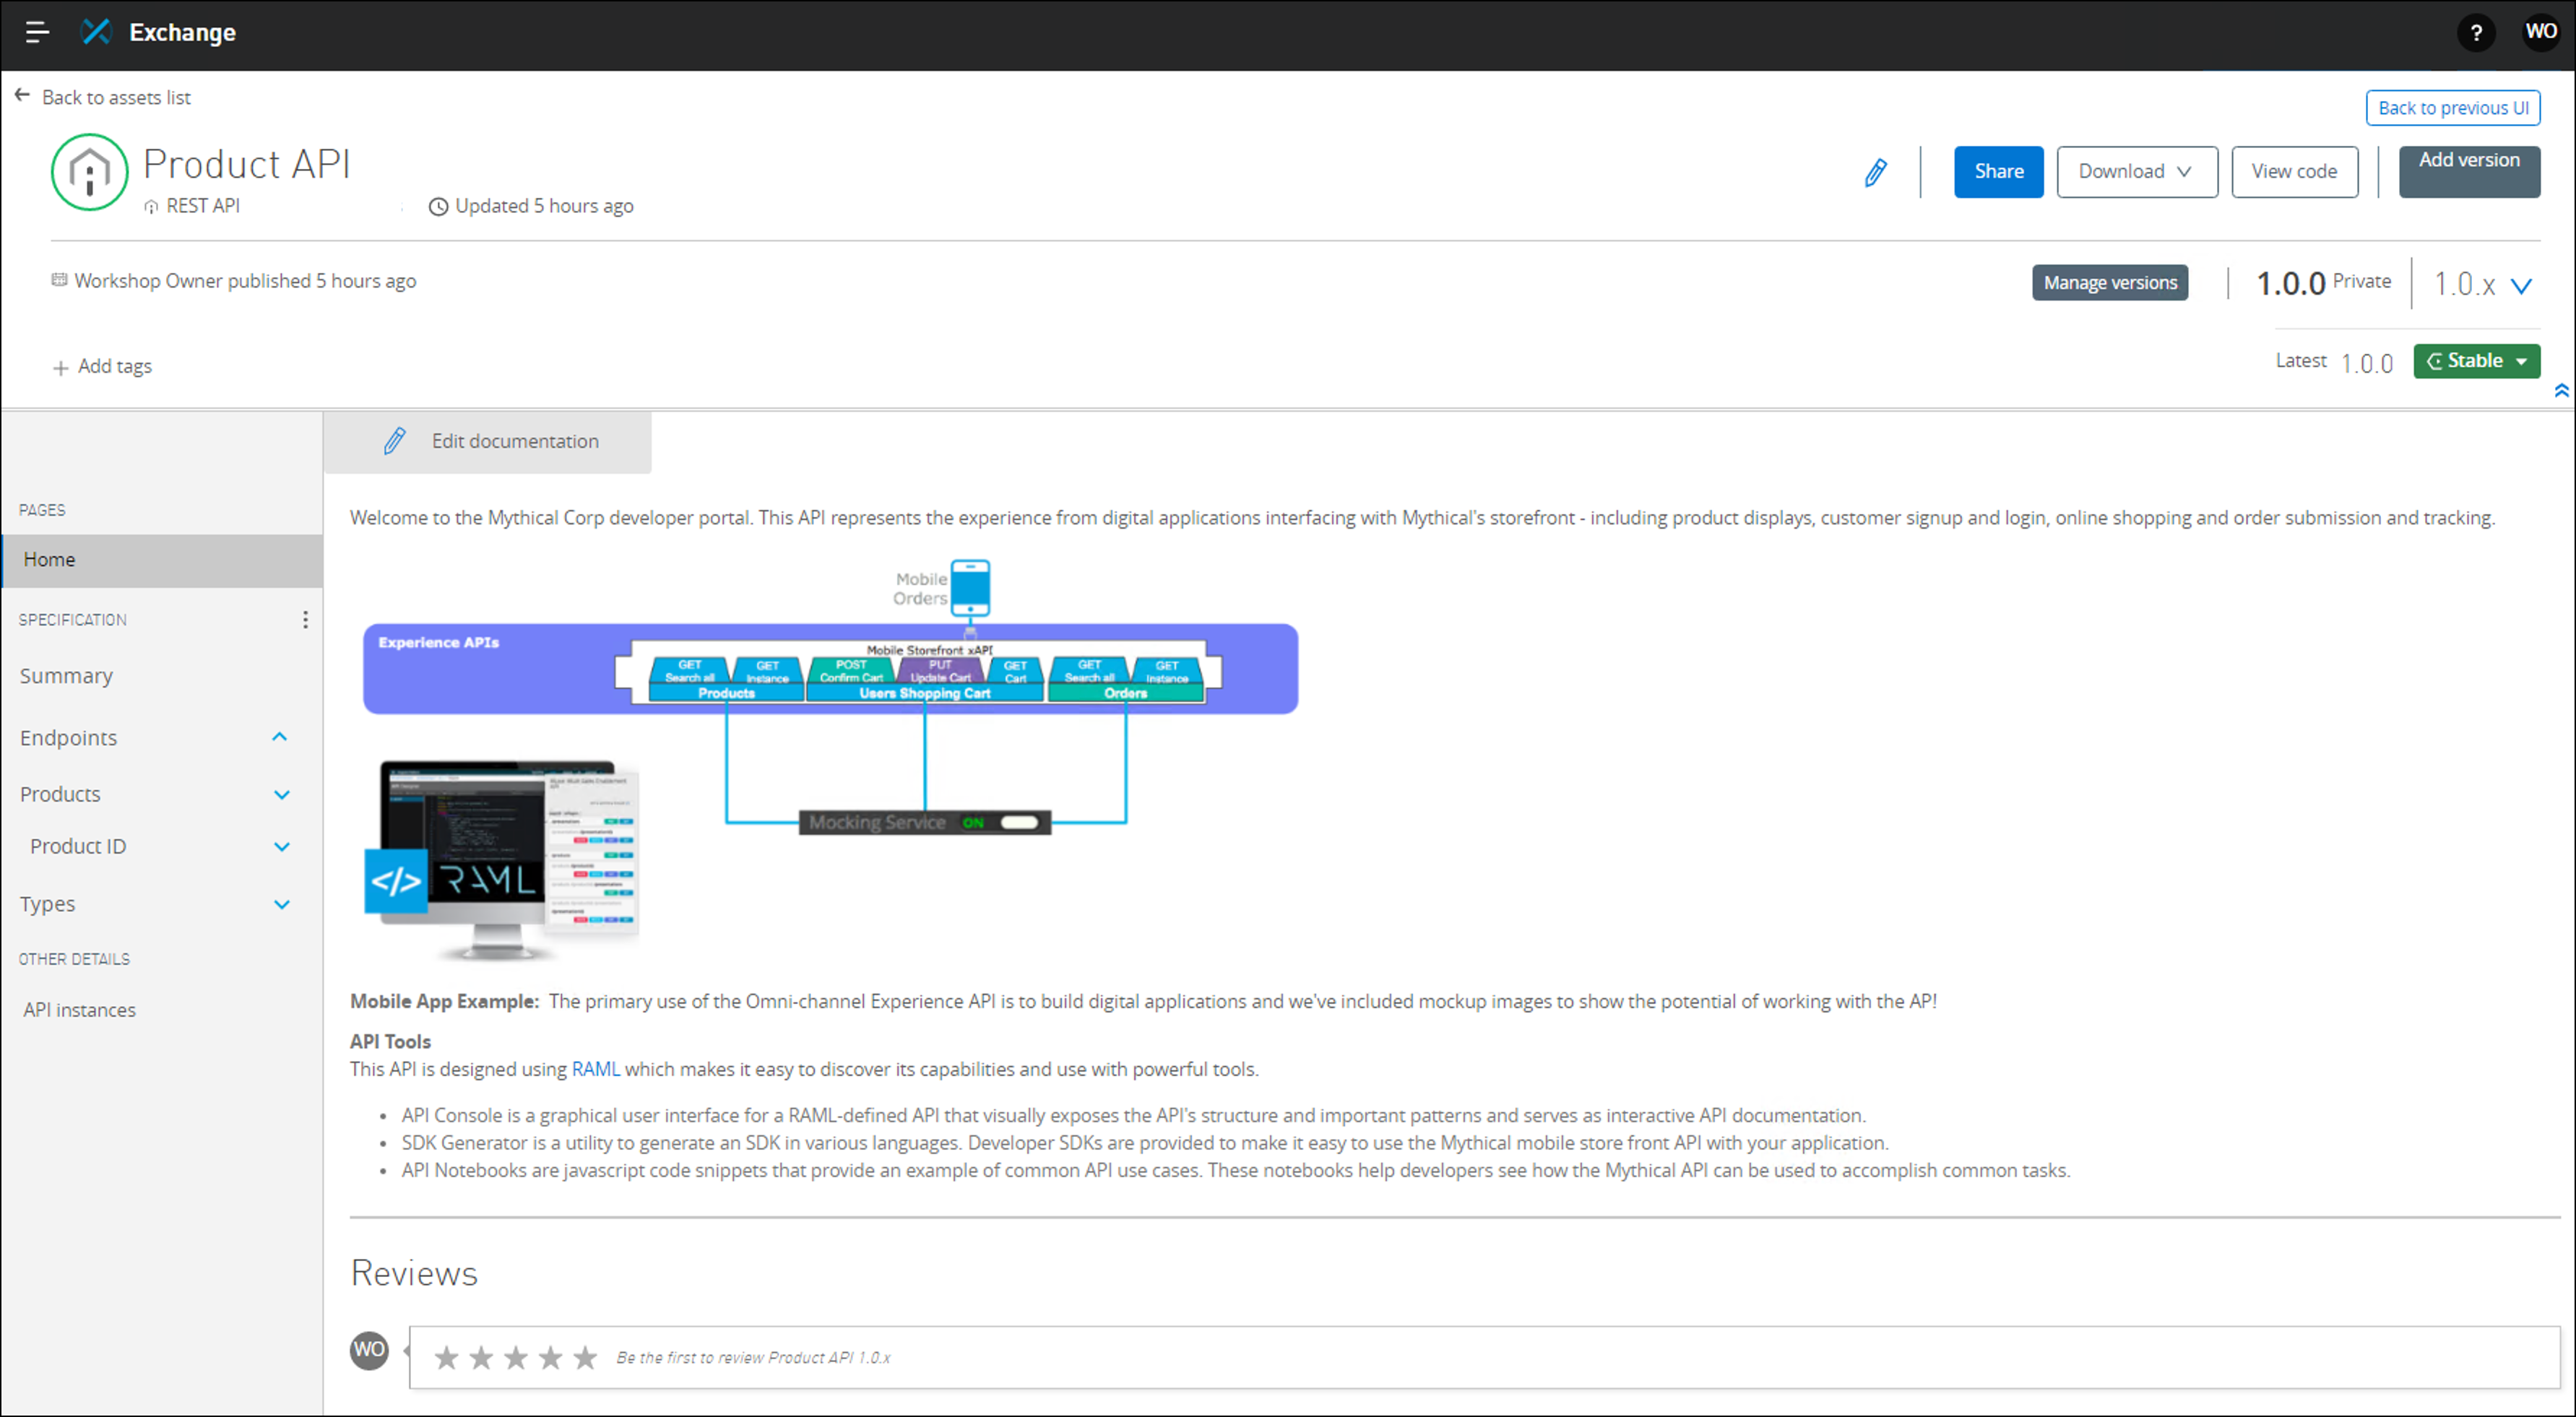Click the clock icon next to Updated
The width and height of the screenshot is (2576, 1417).
point(438,207)
